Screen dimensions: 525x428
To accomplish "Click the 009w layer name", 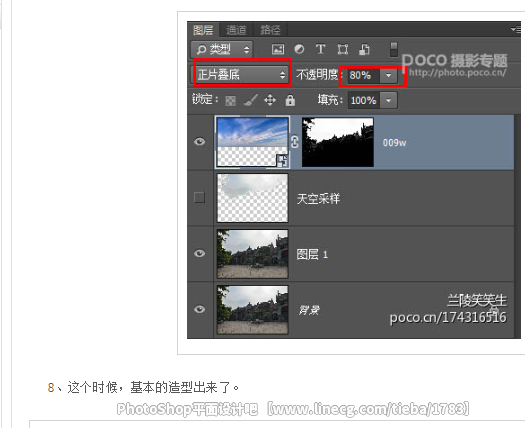I will coord(394,143).
